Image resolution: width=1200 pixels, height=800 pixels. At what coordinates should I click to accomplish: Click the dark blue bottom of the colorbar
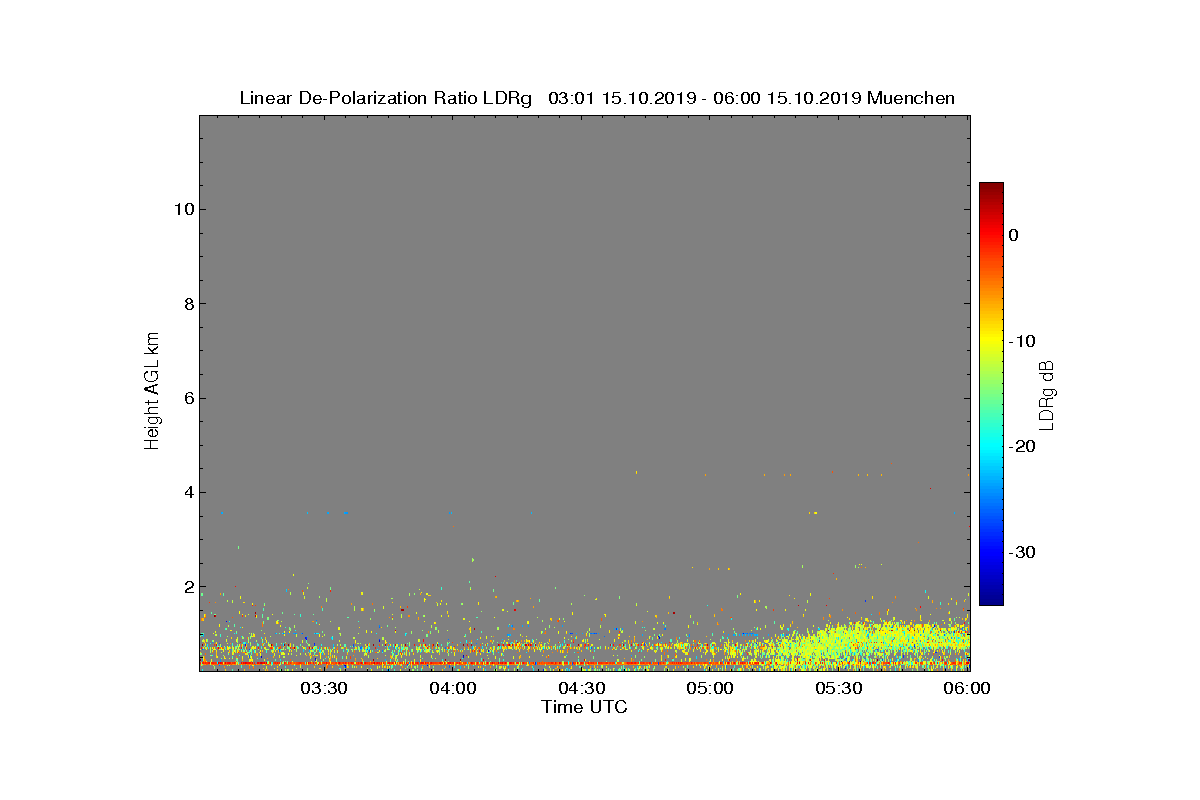[991, 597]
